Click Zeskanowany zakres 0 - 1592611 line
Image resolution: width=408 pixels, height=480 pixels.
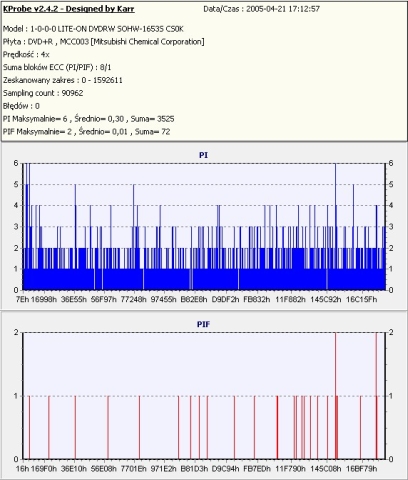click(63, 80)
